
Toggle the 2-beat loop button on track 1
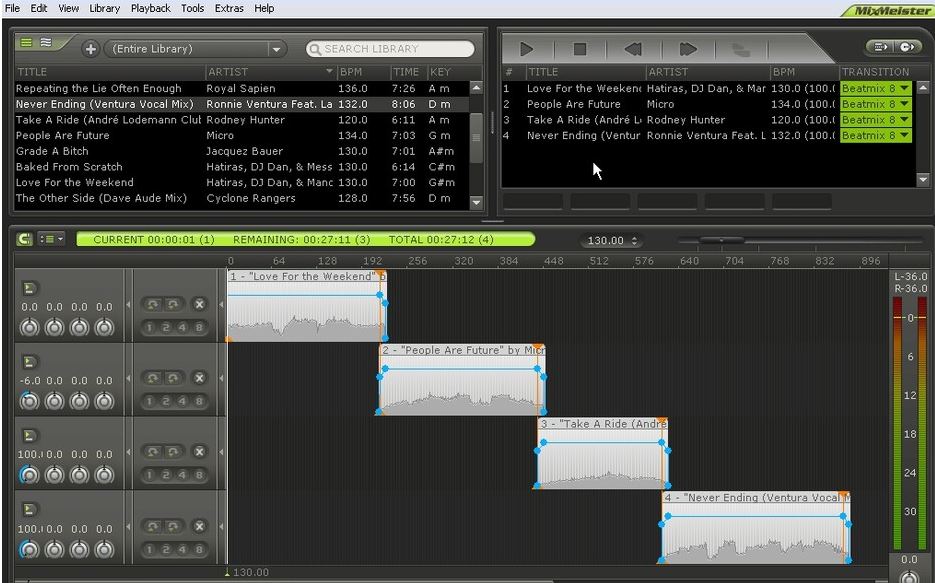pos(166,327)
